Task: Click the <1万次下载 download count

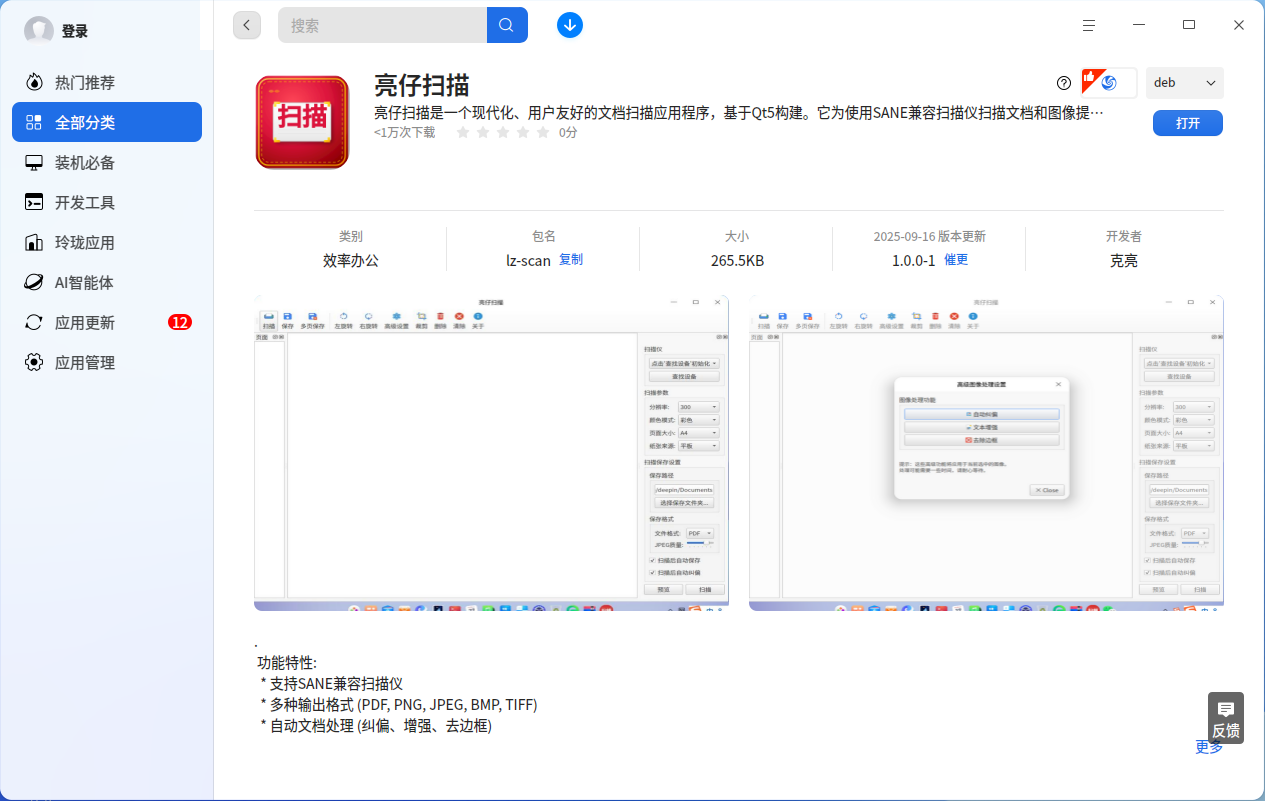Action: click(x=405, y=132)
